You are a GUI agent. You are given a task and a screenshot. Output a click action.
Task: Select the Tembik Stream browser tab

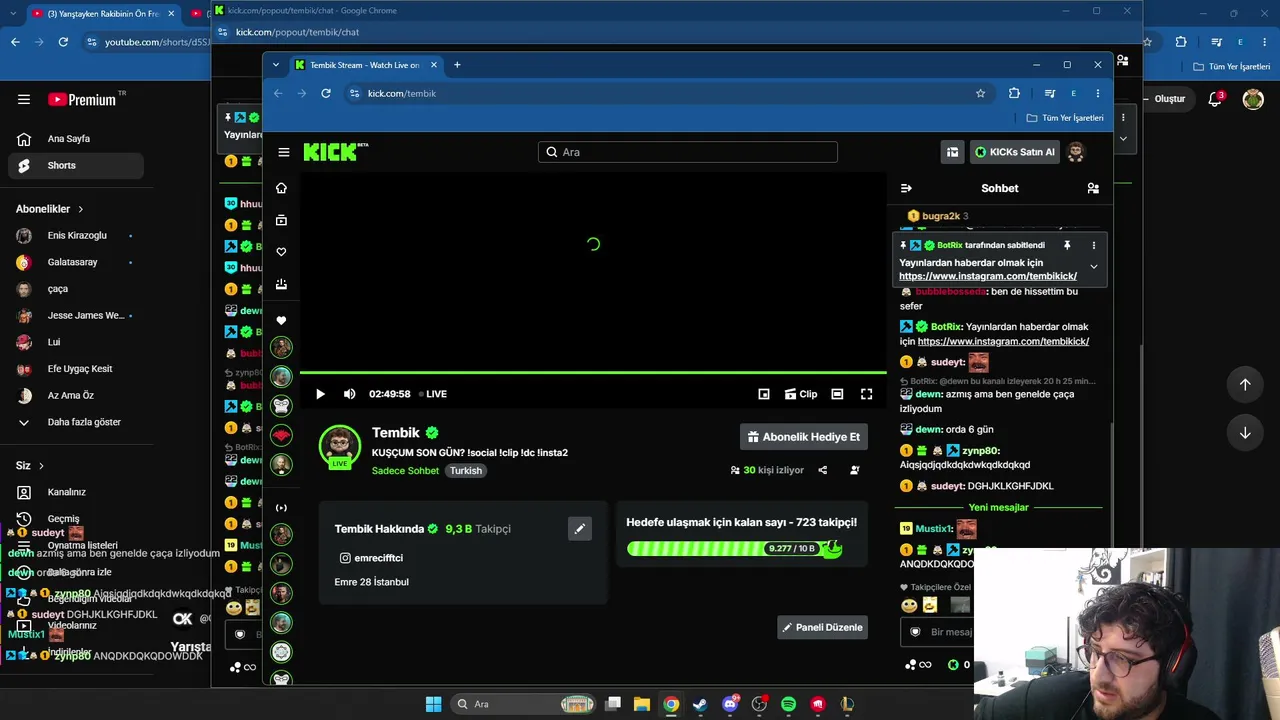pyautogui.click(x=366, y=65)
